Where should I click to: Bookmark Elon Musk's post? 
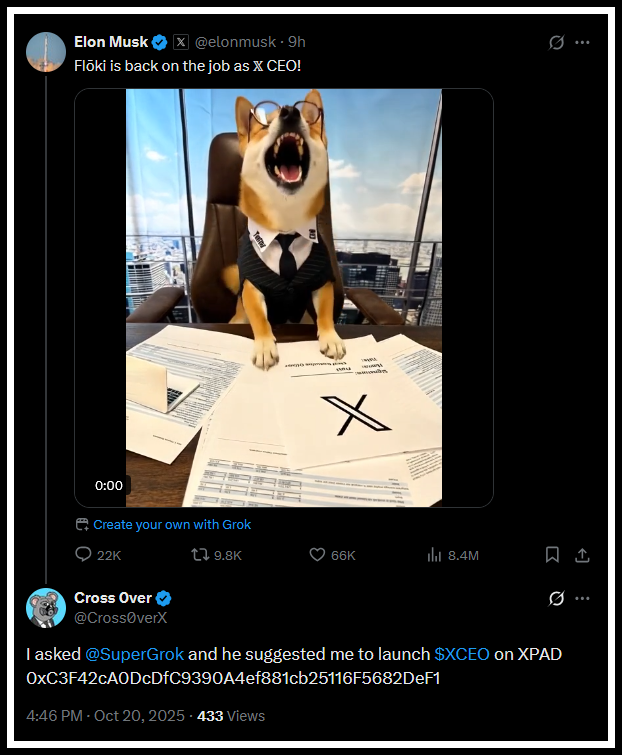coord(552,555)
